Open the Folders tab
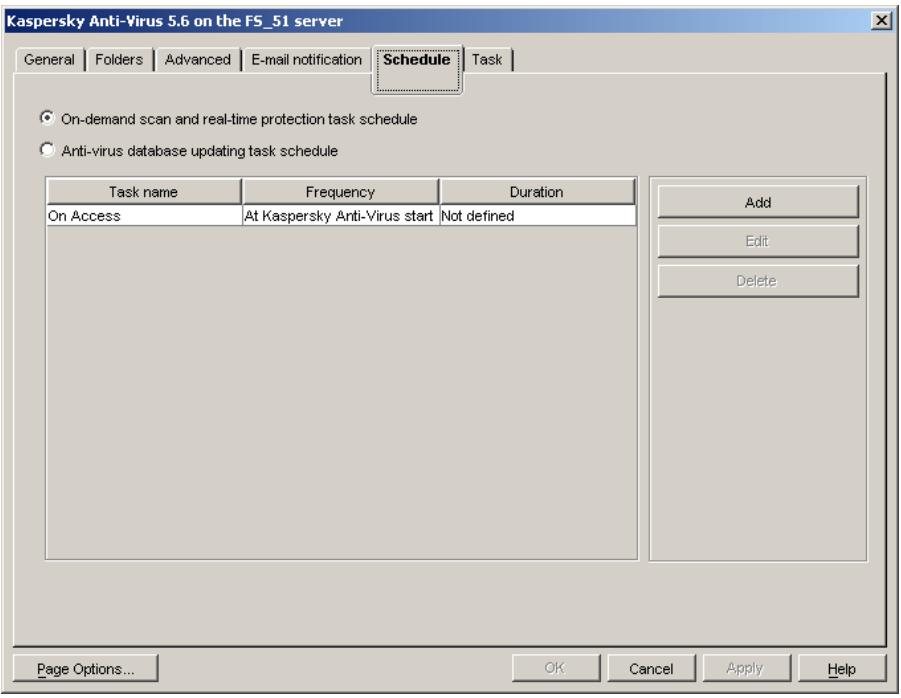The image size is (901, 698). (x=120, y=60)
